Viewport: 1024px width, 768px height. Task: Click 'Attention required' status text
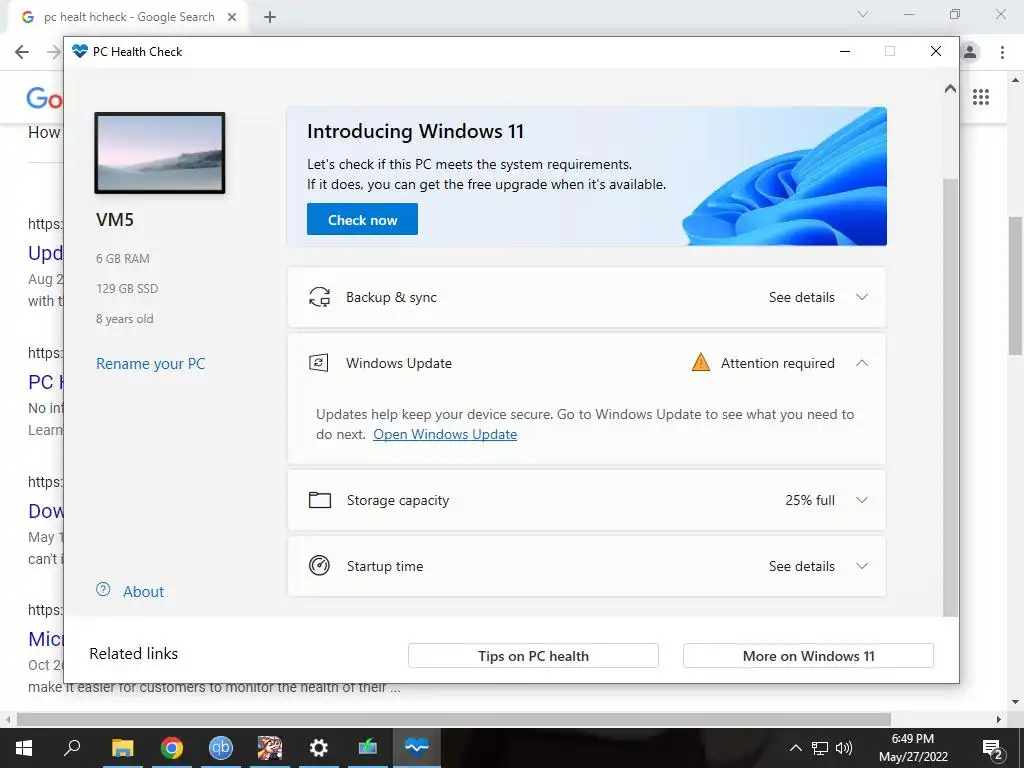pos(777,363)
